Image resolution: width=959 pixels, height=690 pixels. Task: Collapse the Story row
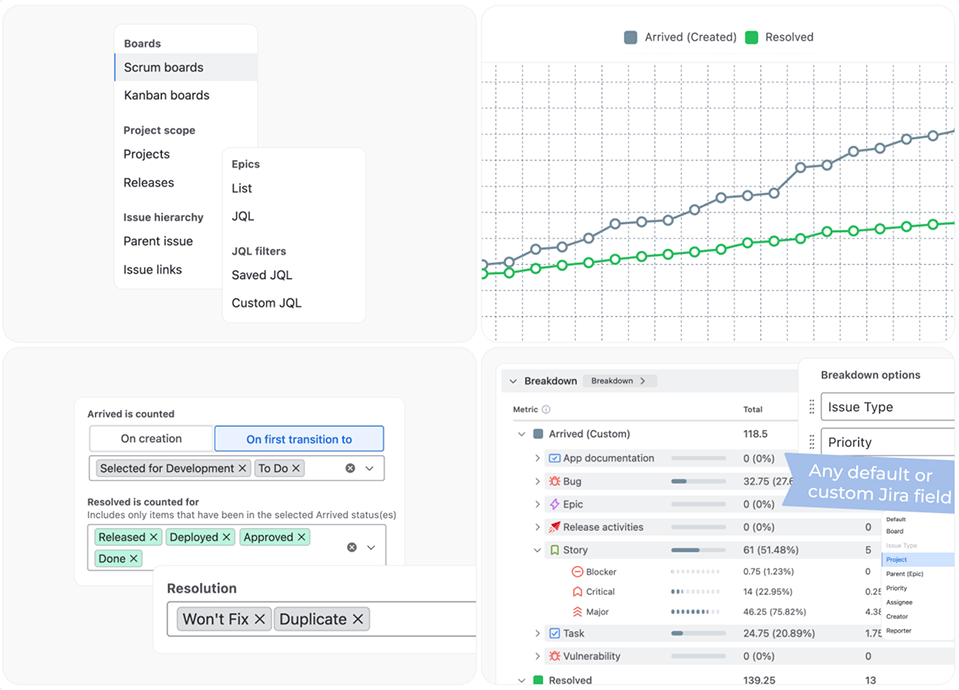pyautogui.click(x=538, y=550)
